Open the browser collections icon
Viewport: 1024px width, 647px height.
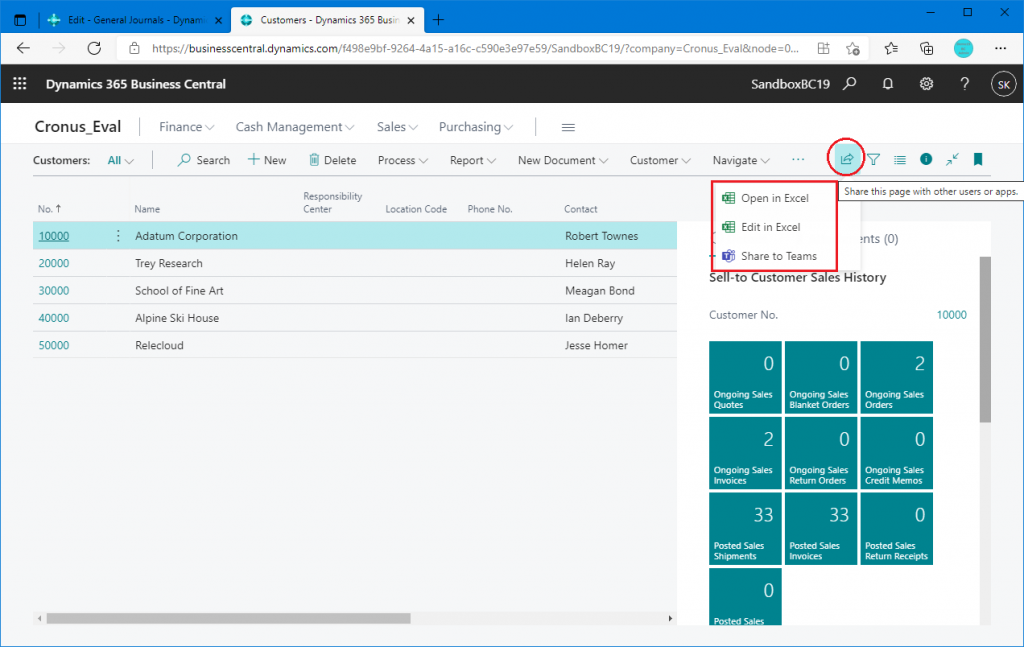pos(926,48)
